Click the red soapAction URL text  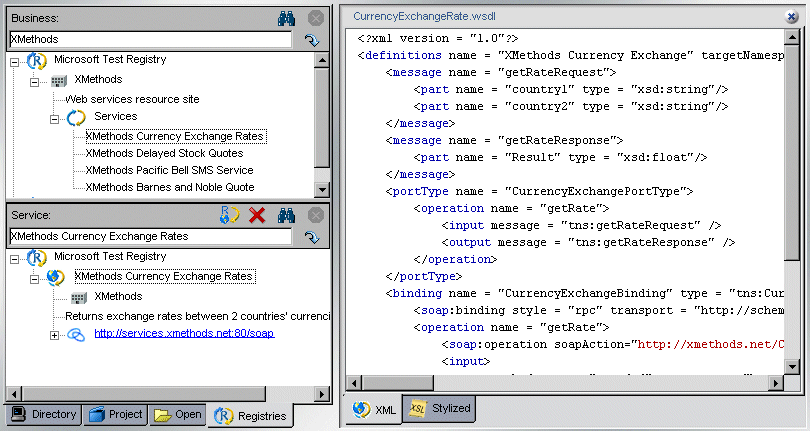[x=711, y=345]
